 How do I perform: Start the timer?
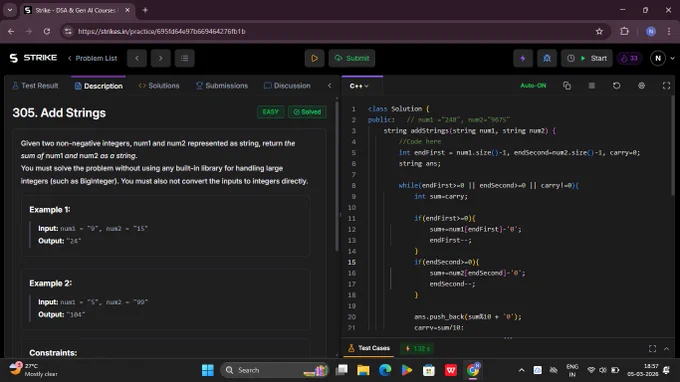click(587, 58)
